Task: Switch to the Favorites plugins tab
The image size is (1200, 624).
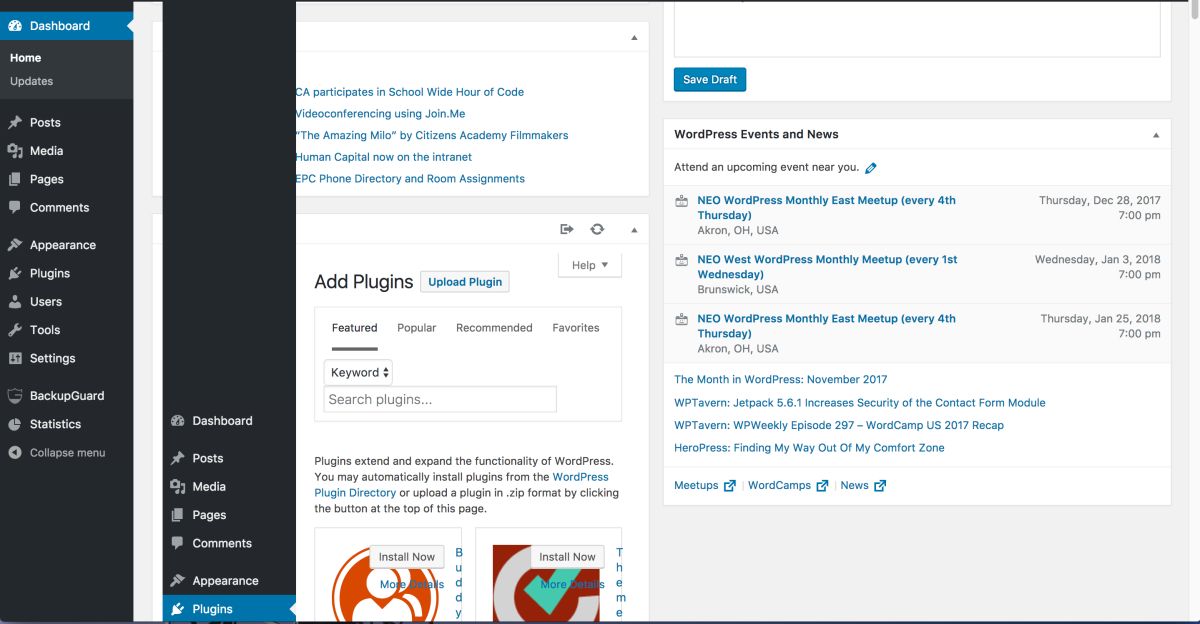Action: (x=576, y=328)
